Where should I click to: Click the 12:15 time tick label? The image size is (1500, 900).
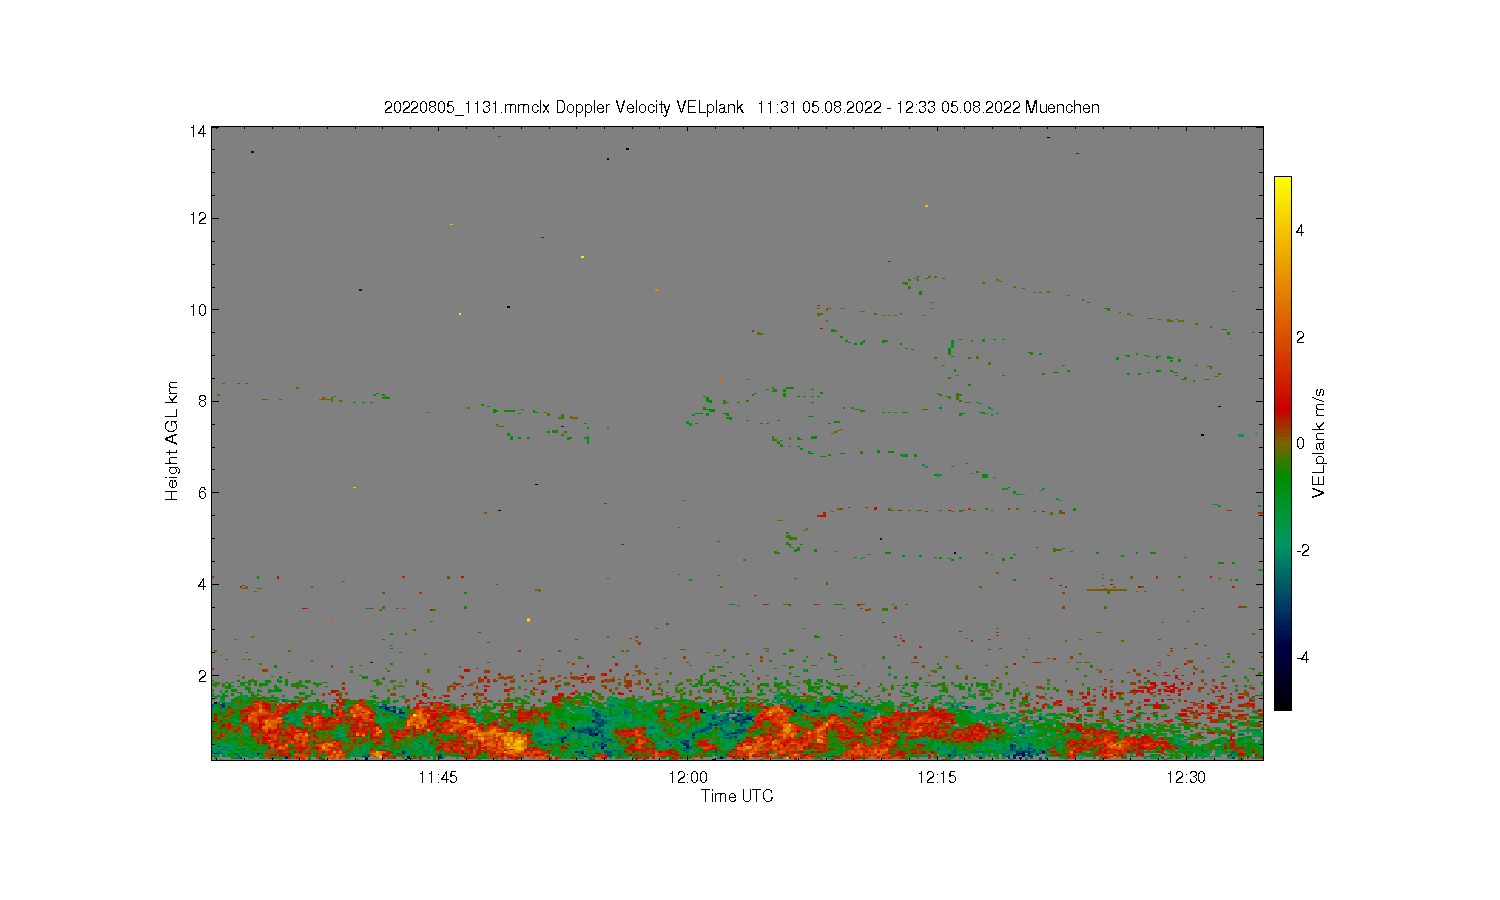click(x=937, y=778)
